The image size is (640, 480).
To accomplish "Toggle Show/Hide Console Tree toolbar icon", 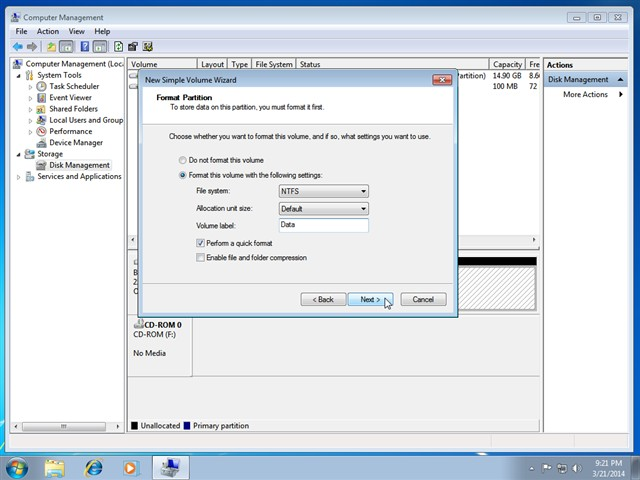I will 66,47.
